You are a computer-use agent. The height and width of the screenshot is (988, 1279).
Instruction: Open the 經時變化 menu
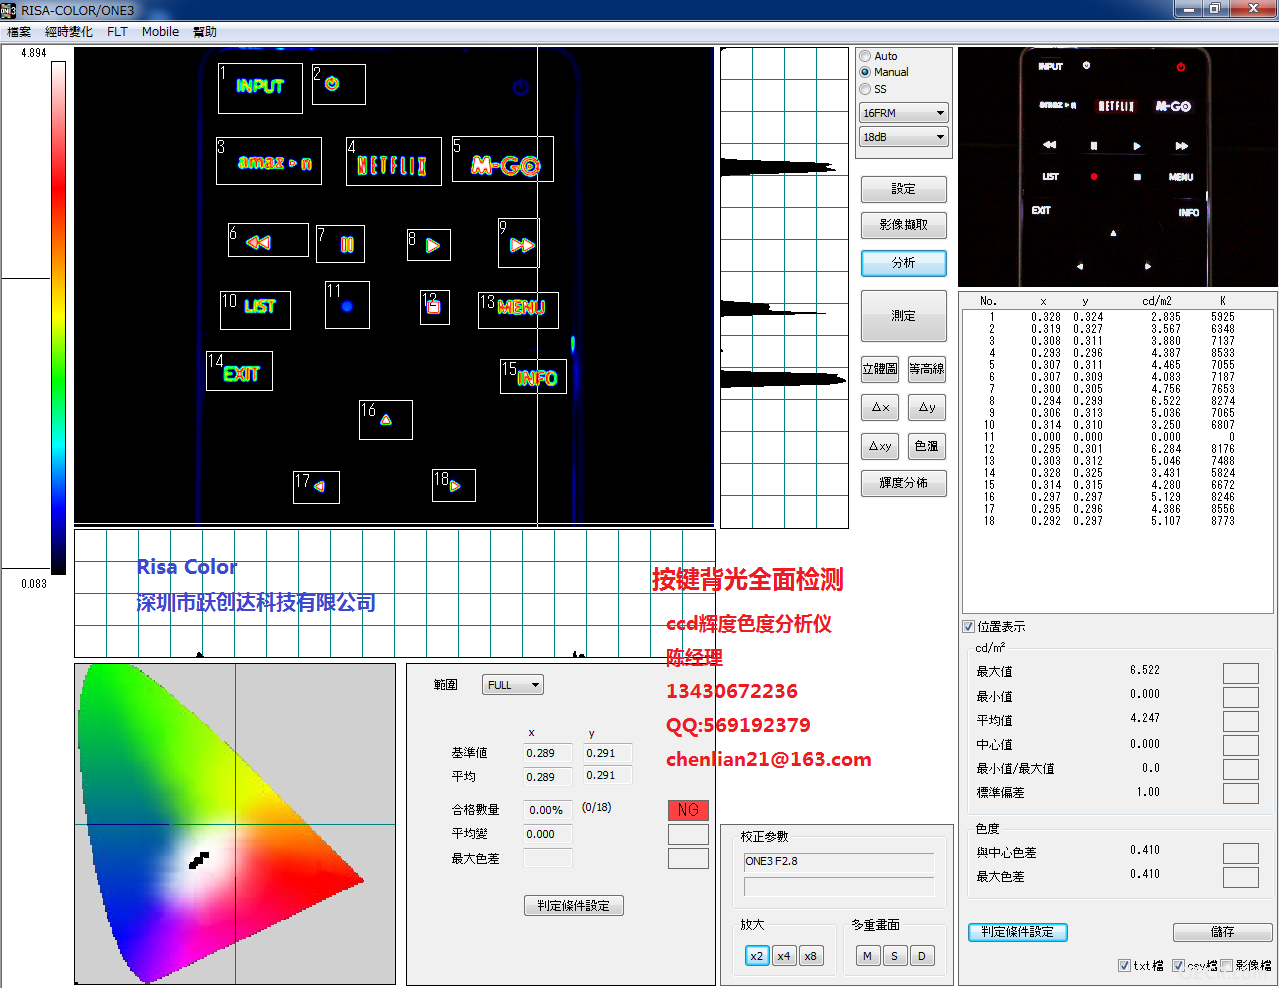tap(68, 32)
